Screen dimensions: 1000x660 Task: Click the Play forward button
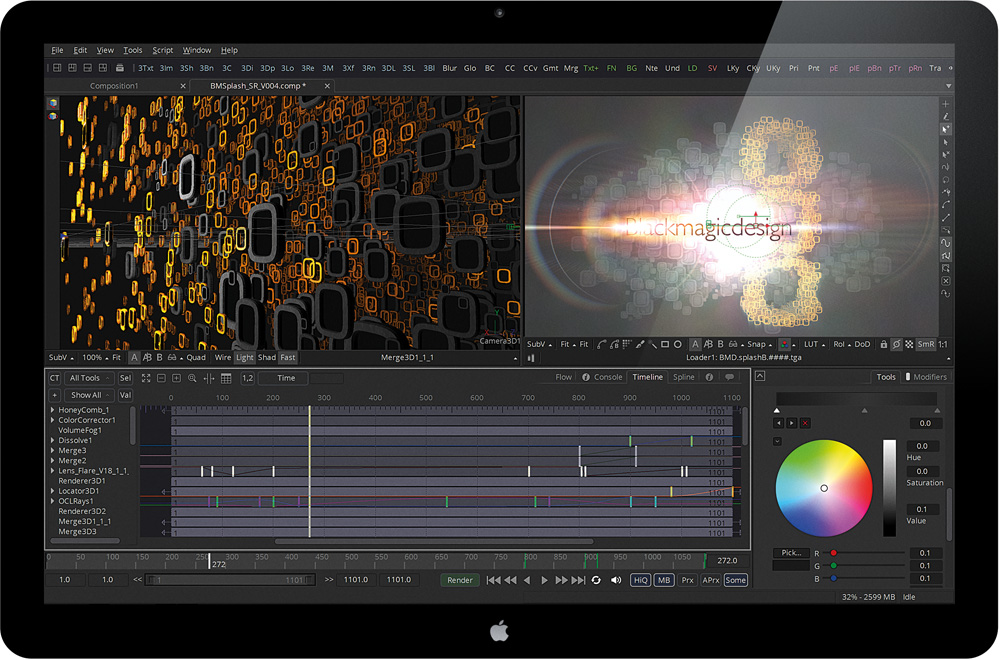tap(544, 580)
